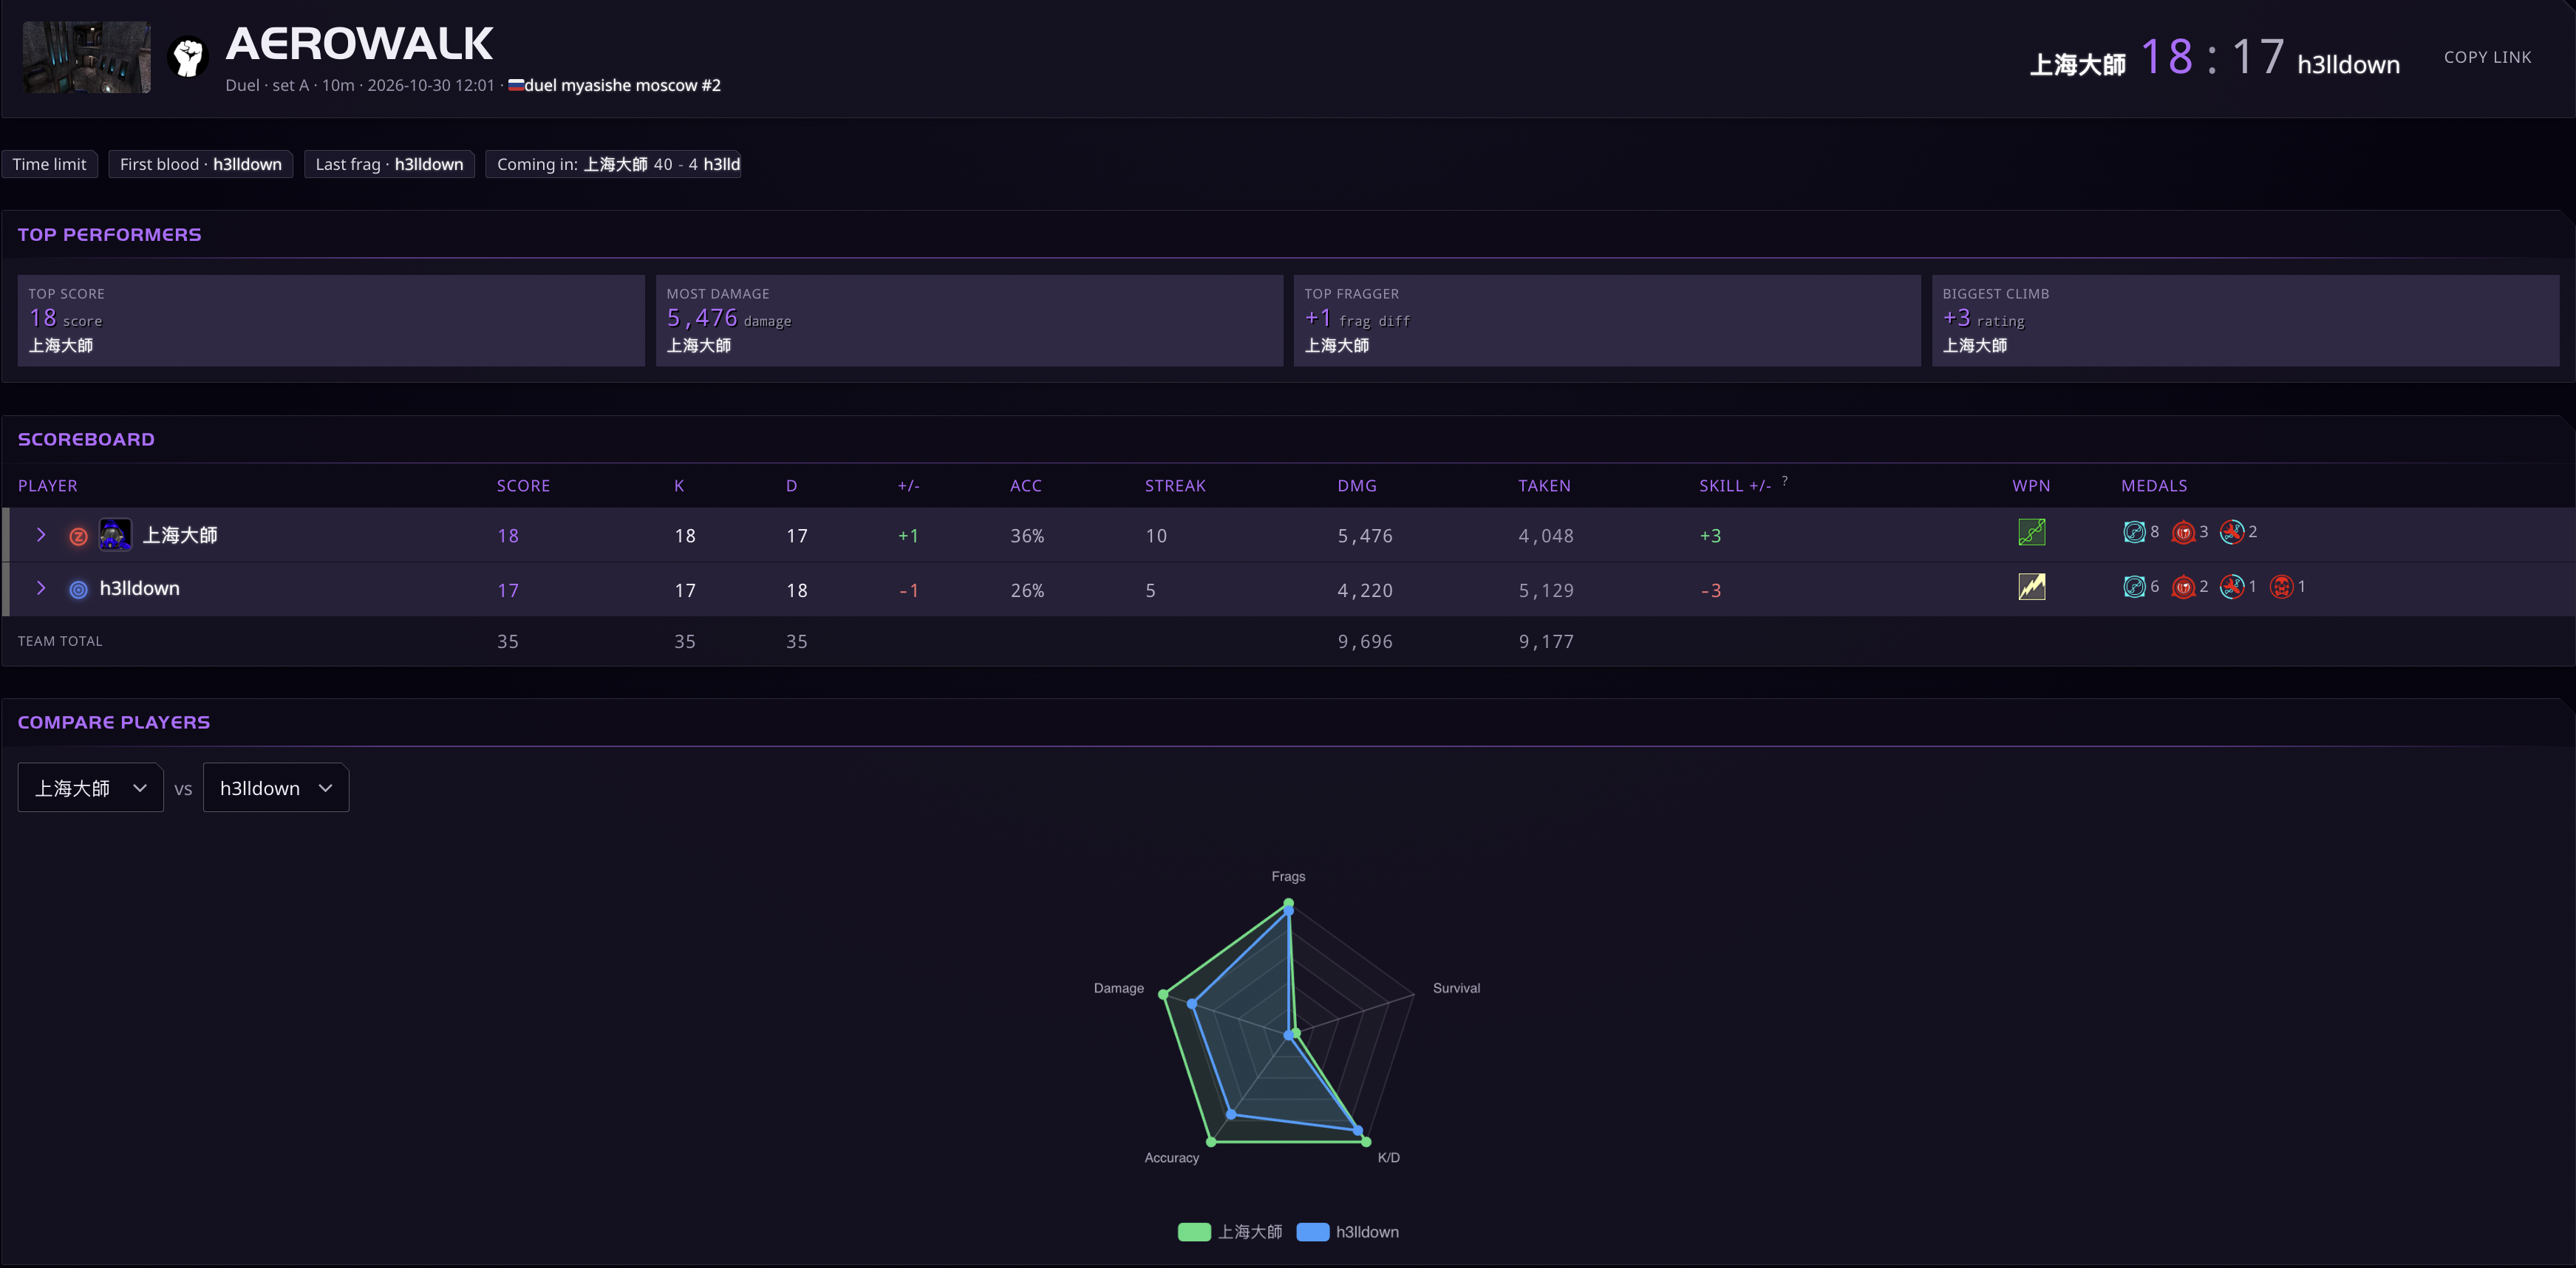Expand 上海大師's scoreboard row
Screen dimensions: 2576x1268
point(41,535)
